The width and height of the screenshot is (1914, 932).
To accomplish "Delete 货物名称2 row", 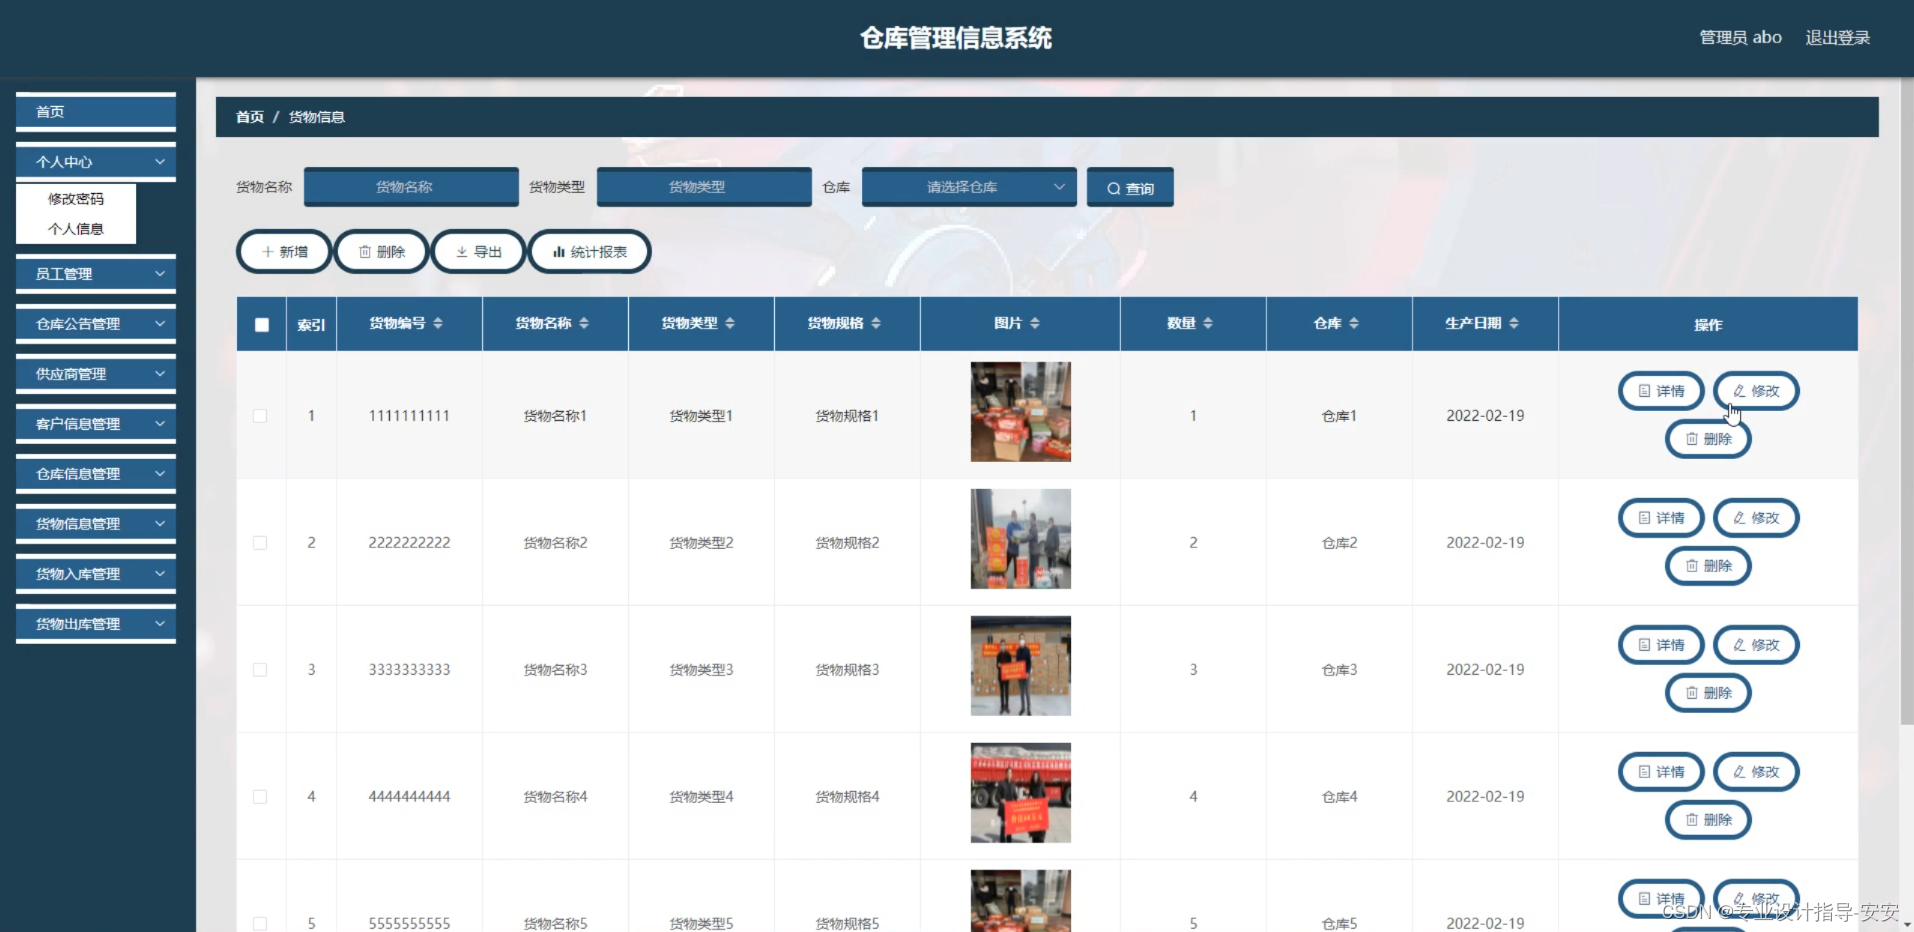I will [x=1708, y=566].
